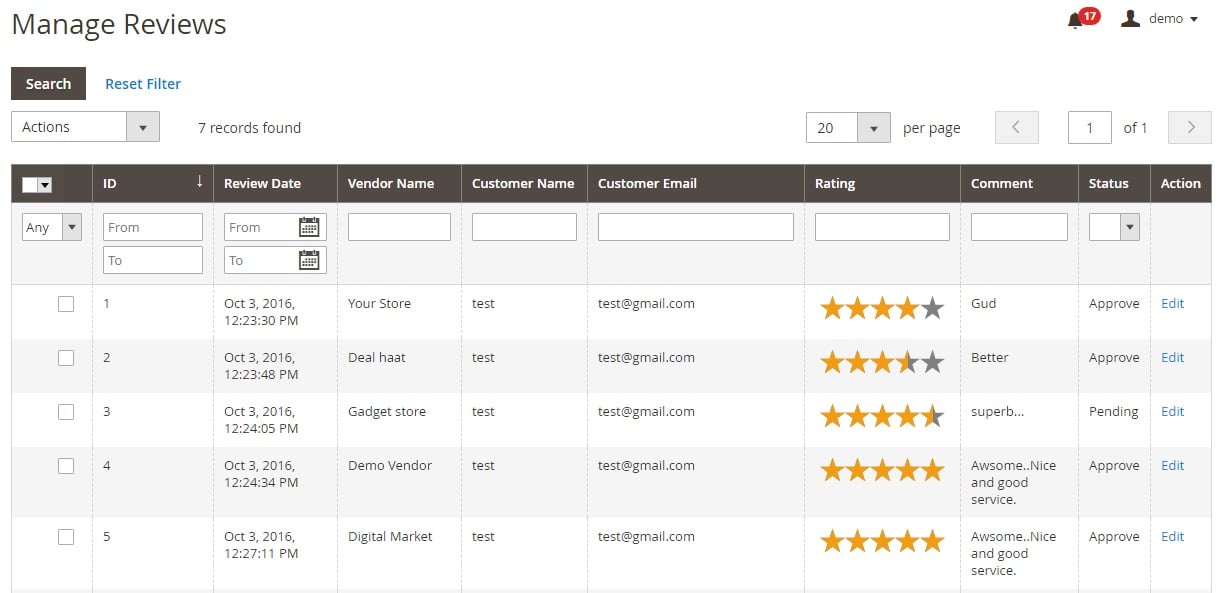The width and height of the screenshot is (1227, 593).
Task: Sort by Rating column header
Action: click(x=835, y=184)
